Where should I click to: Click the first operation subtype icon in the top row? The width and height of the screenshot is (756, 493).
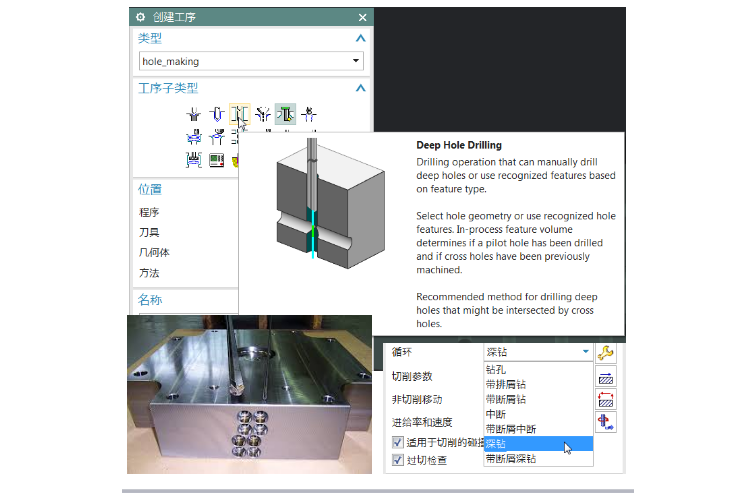coord(194,114)
